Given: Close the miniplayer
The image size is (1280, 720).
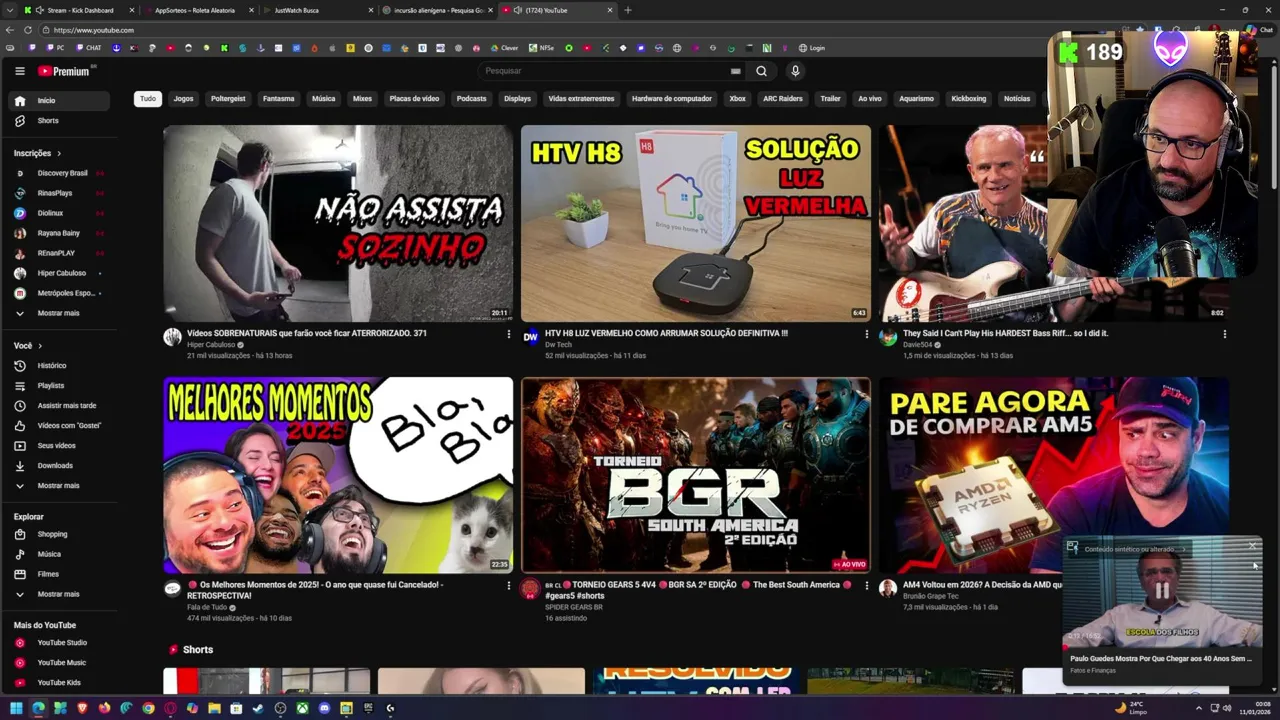Looking at the screenshot, I should 1252,546.
